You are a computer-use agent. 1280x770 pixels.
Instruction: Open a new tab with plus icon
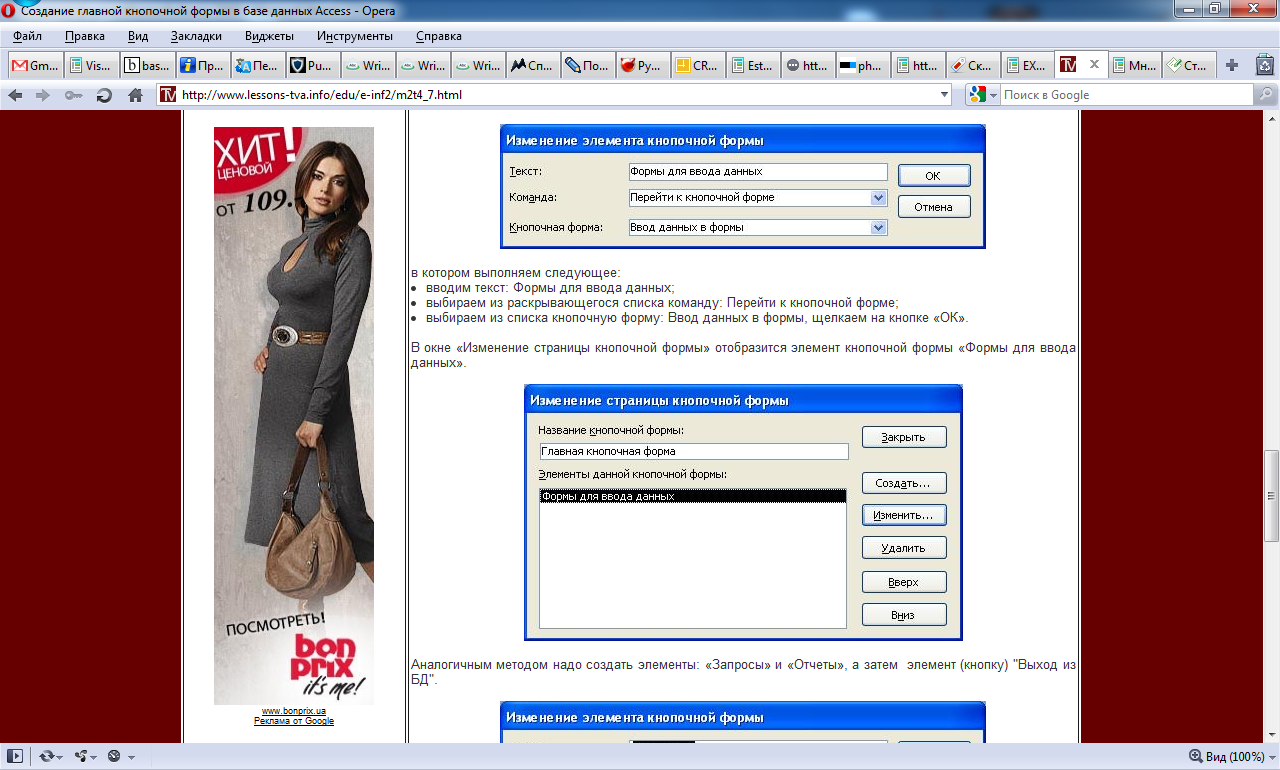coord(1232,65)
